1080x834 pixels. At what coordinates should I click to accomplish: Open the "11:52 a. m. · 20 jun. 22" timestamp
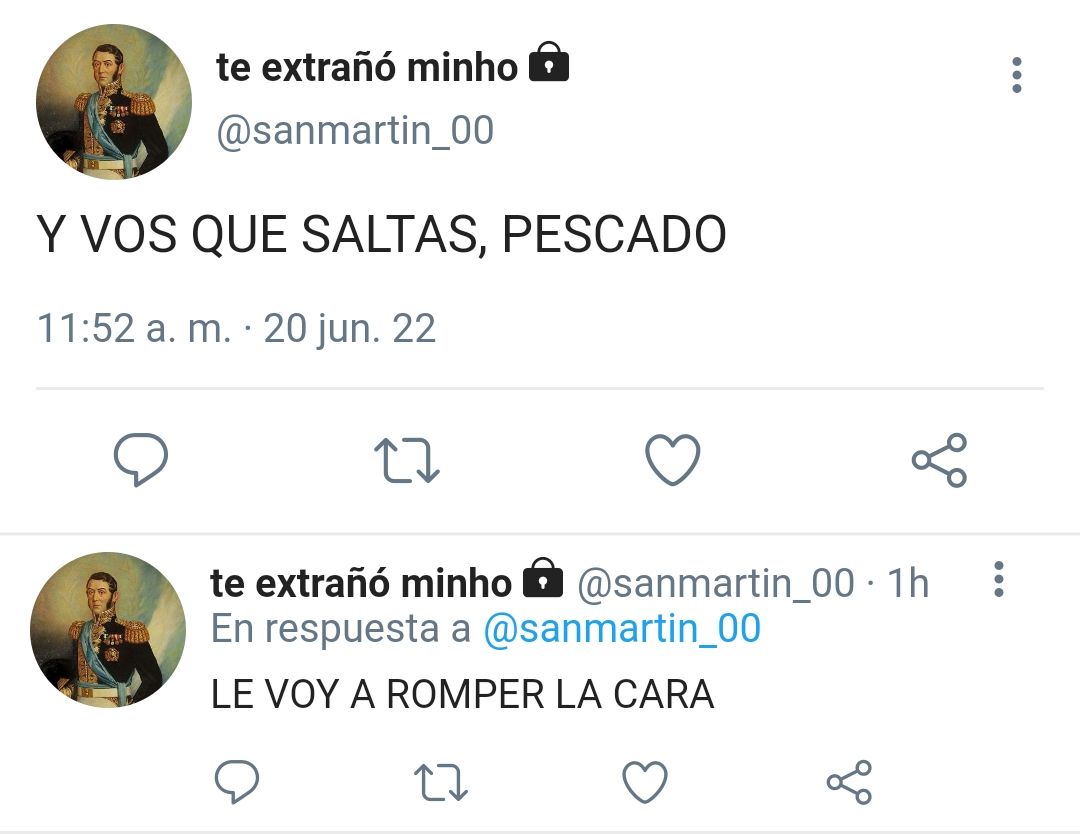coord(236,328)
